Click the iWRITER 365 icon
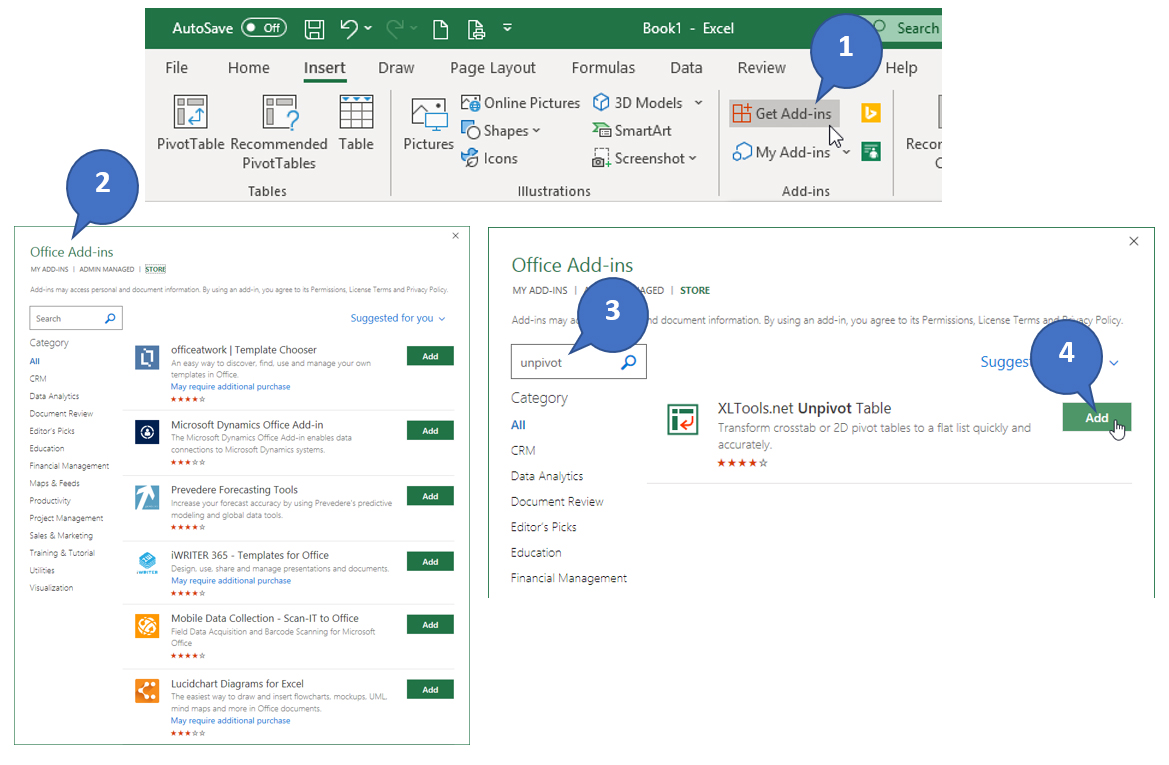Screen dimensions: 1169x765 point(147,563)
